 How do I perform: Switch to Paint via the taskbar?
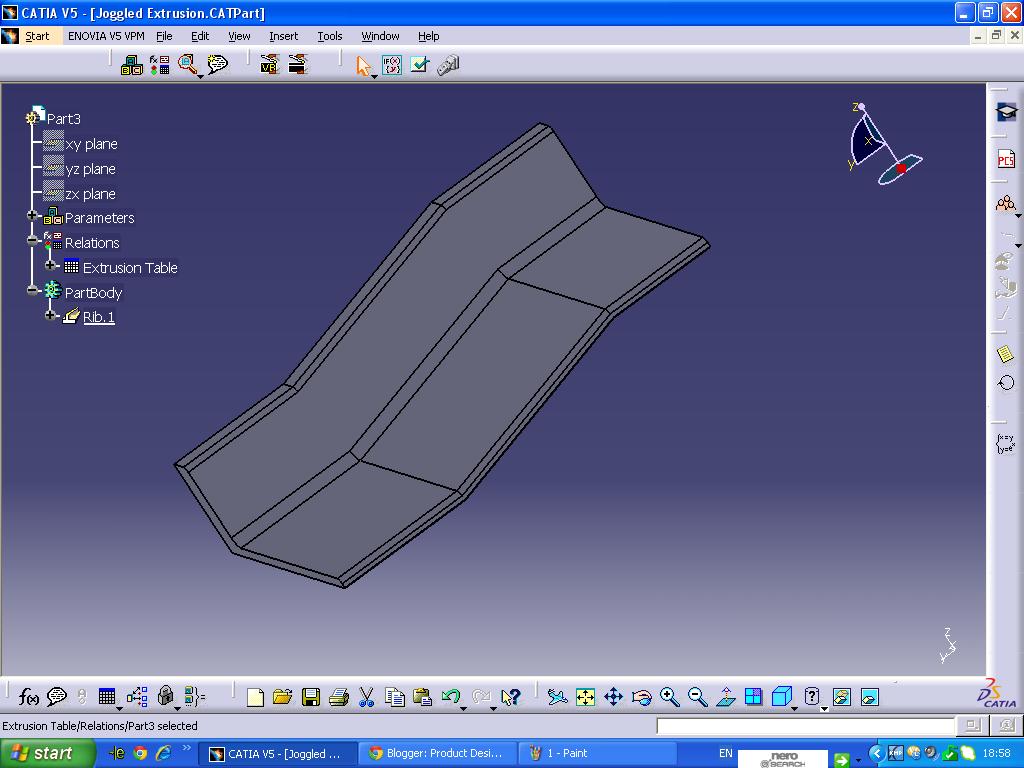click(x=597, y=752)
